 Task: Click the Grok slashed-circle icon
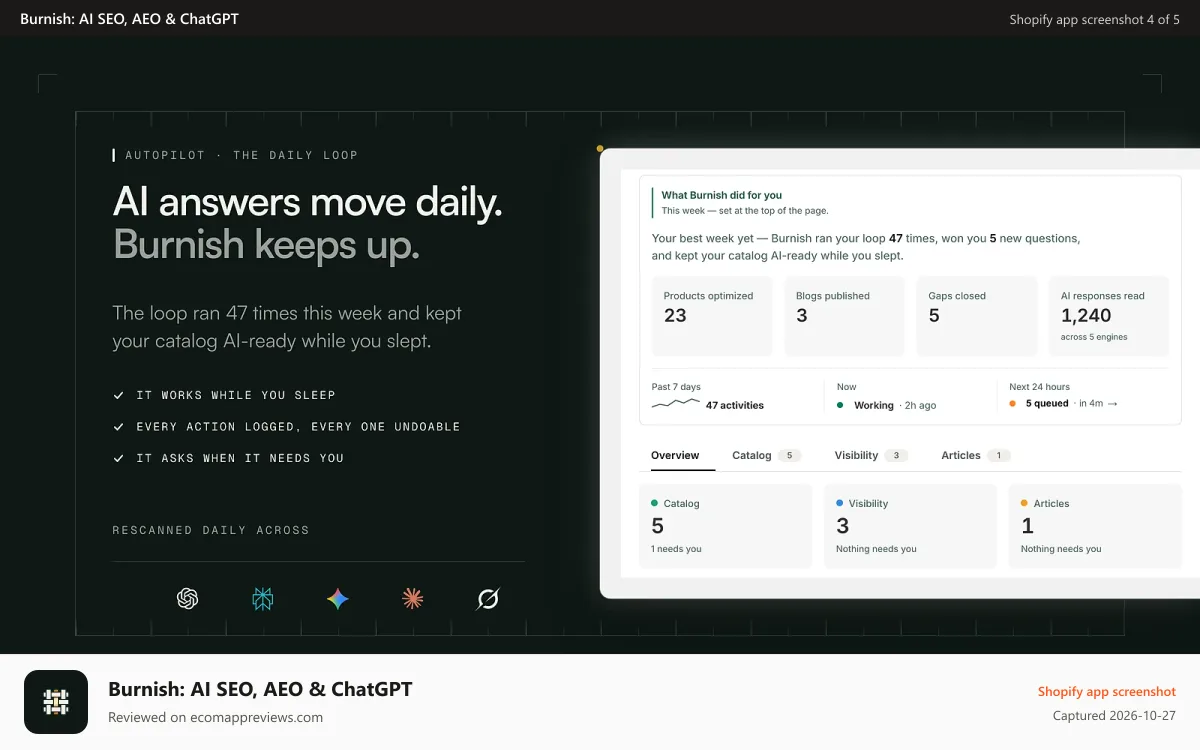[x=488, y=598]
